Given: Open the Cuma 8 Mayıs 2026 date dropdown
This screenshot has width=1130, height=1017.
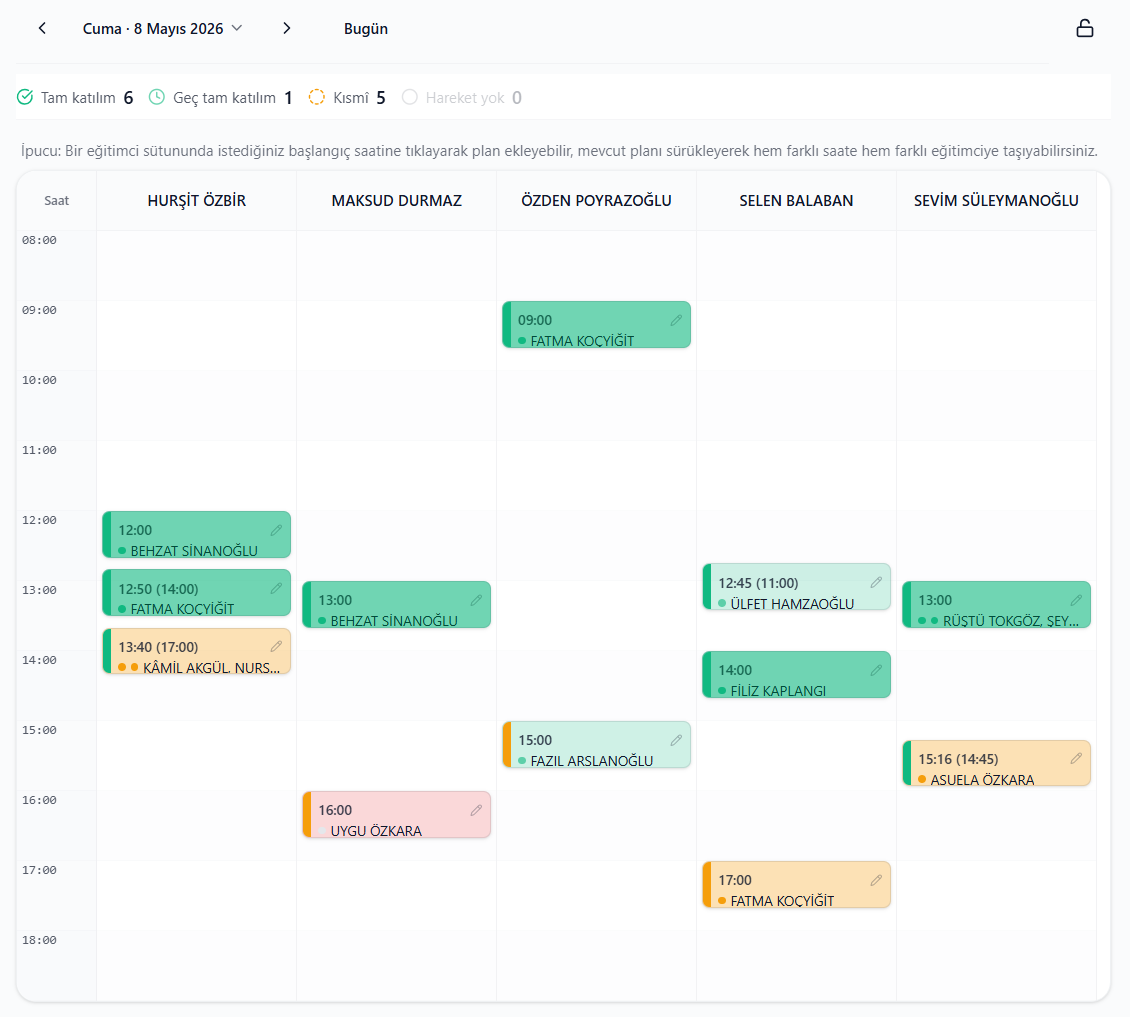Looking at the screenshot, I should (162, 29).
